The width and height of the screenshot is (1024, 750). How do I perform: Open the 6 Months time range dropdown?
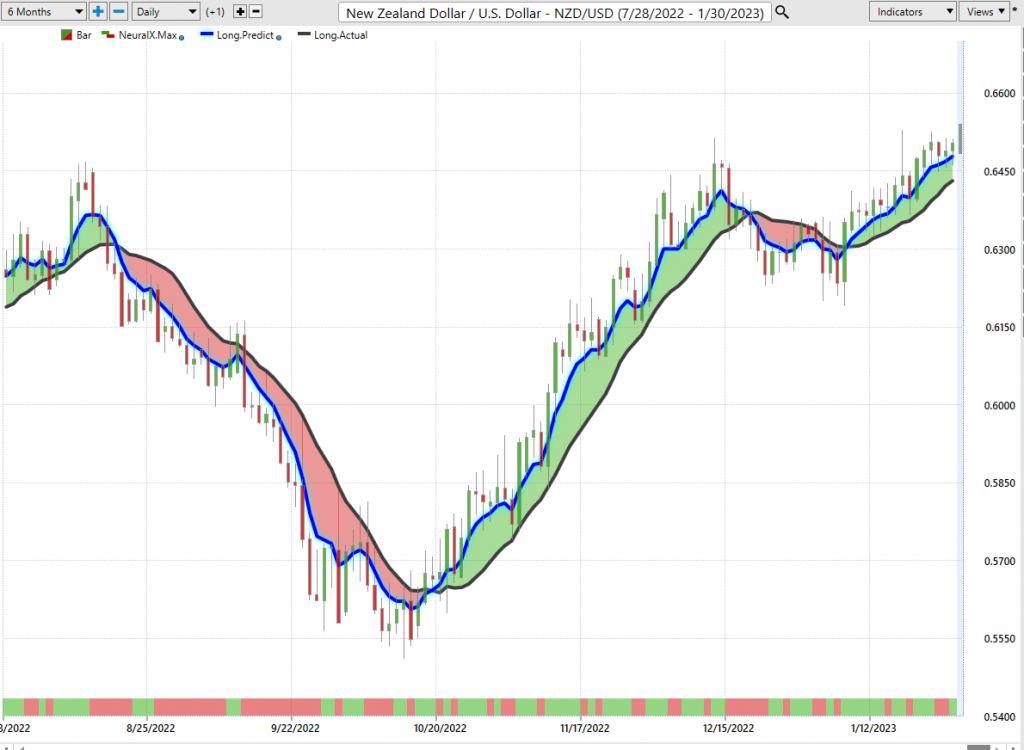tap(43, 12)
